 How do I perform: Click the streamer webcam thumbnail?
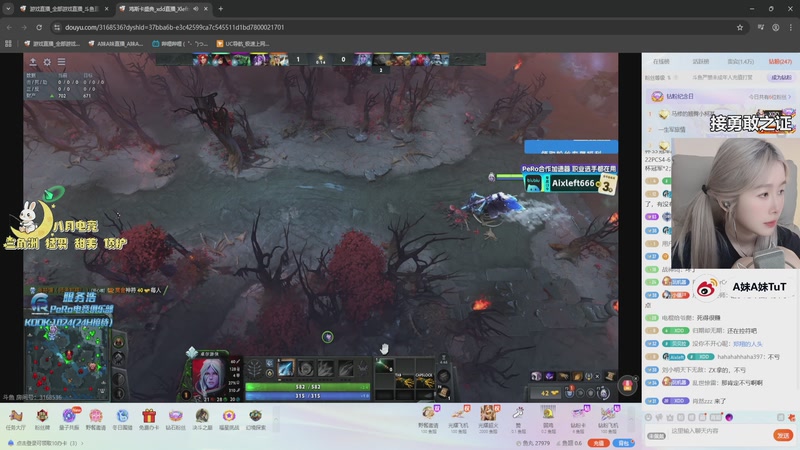coord(735,203)
